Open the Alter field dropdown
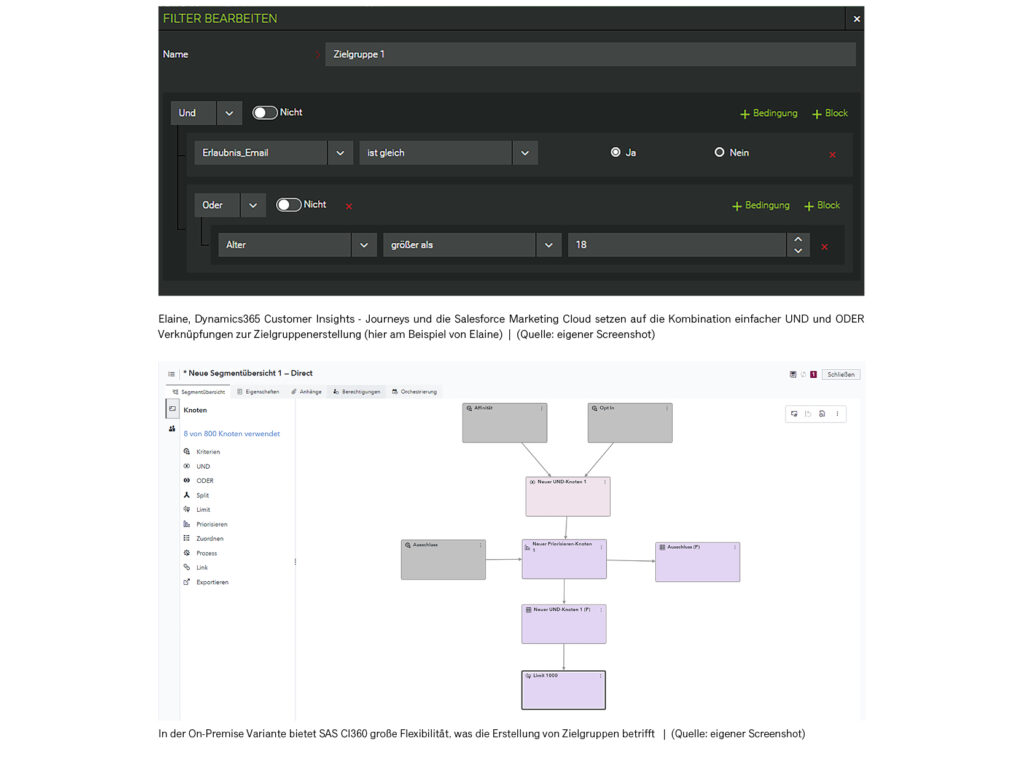The width and height of the screenshot is (1024, 768). pyautogui.click(x=364, y=245)
